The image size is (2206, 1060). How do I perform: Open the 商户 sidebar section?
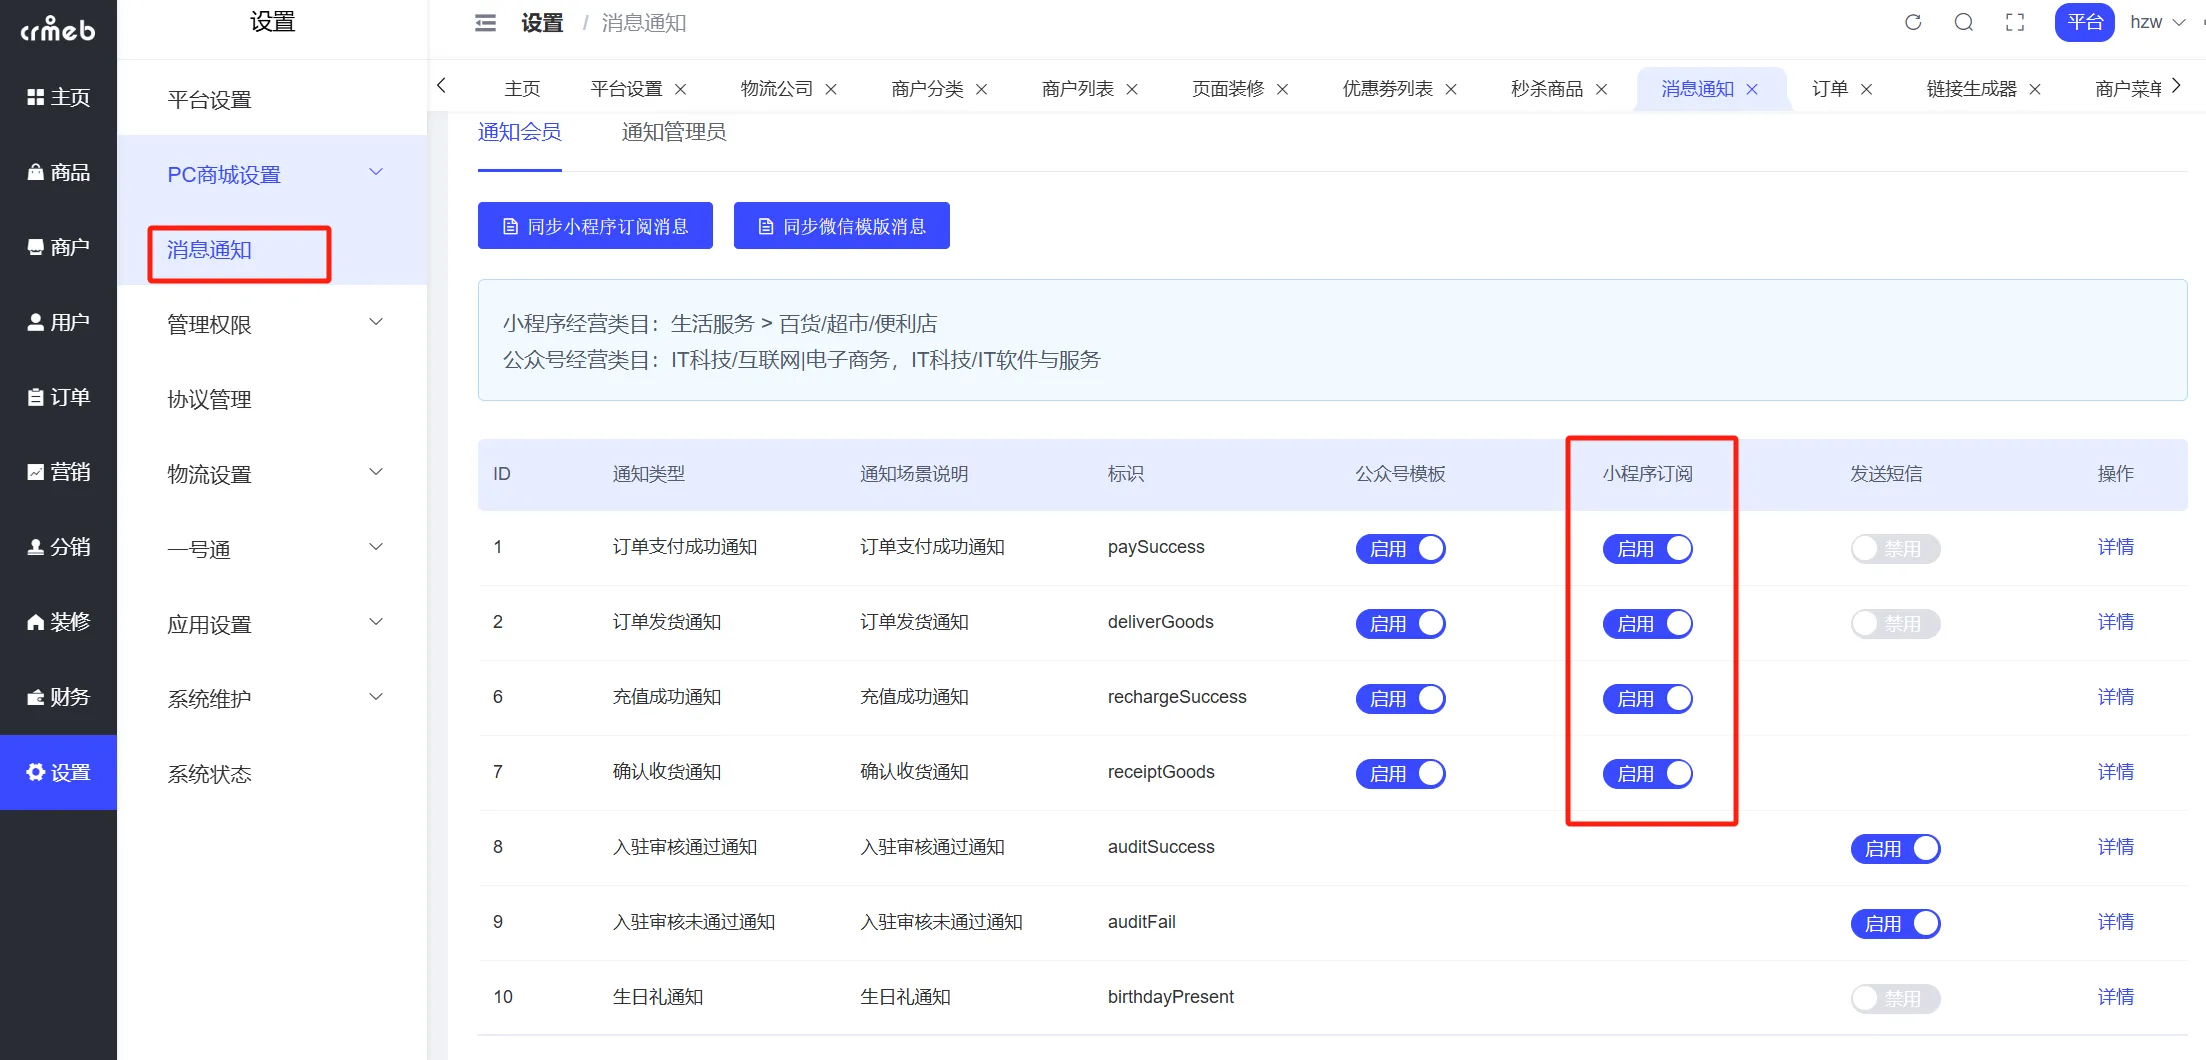coord(58,247)
